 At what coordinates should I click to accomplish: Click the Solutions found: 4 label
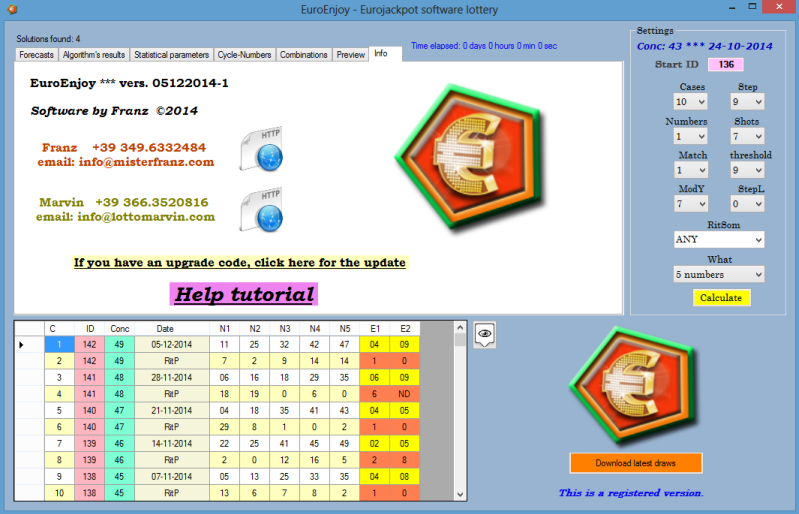[48, 39]
